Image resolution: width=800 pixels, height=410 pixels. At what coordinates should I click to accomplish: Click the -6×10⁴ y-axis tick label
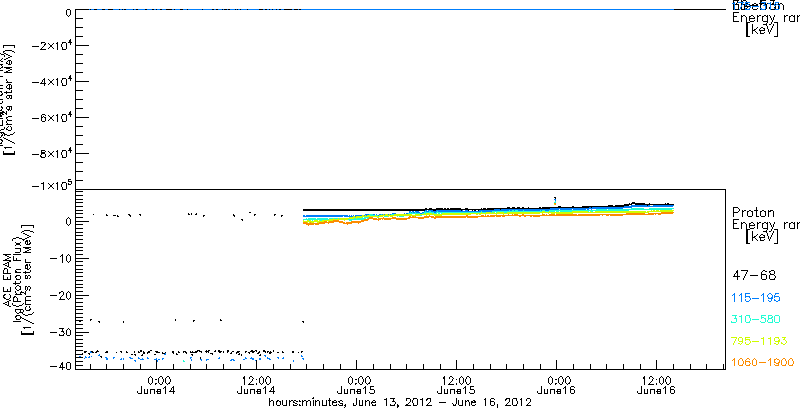pyautogui.click(x=51, y=118)
